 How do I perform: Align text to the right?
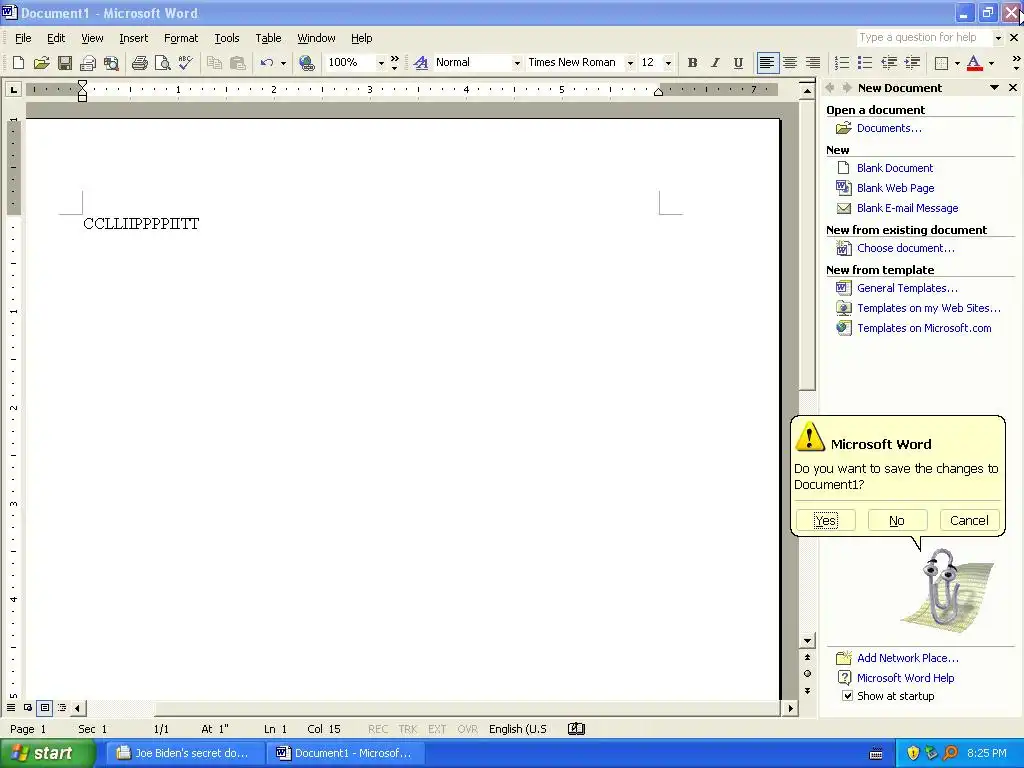(x=812, y=63)
